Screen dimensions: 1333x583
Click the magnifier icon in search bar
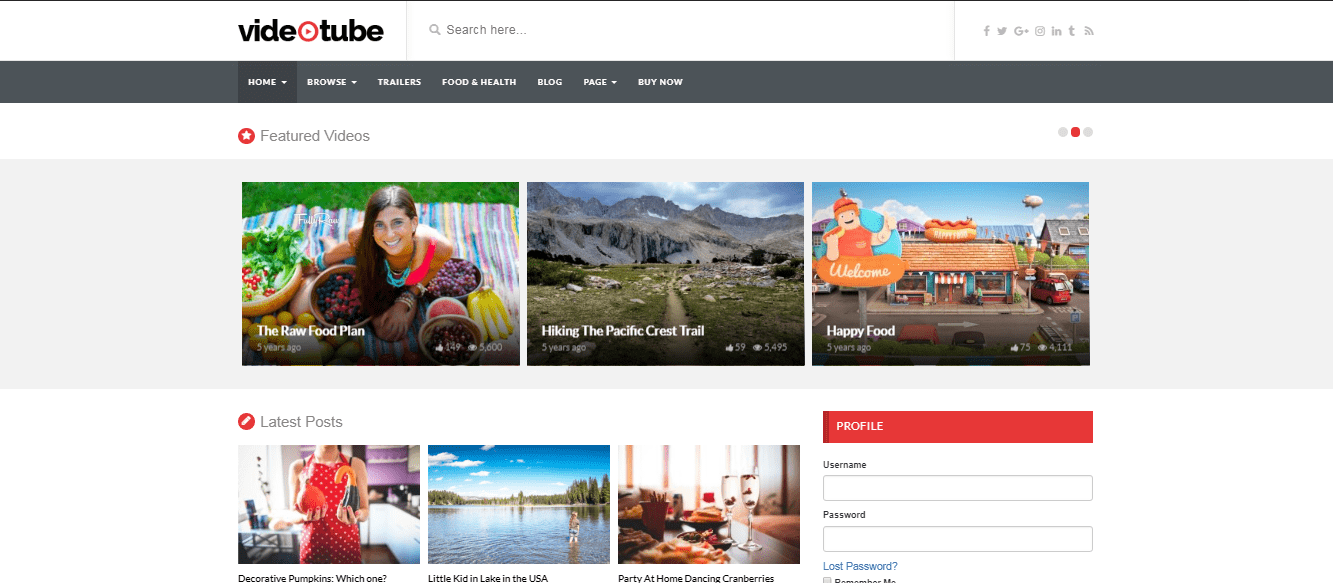tap(434, 29)
